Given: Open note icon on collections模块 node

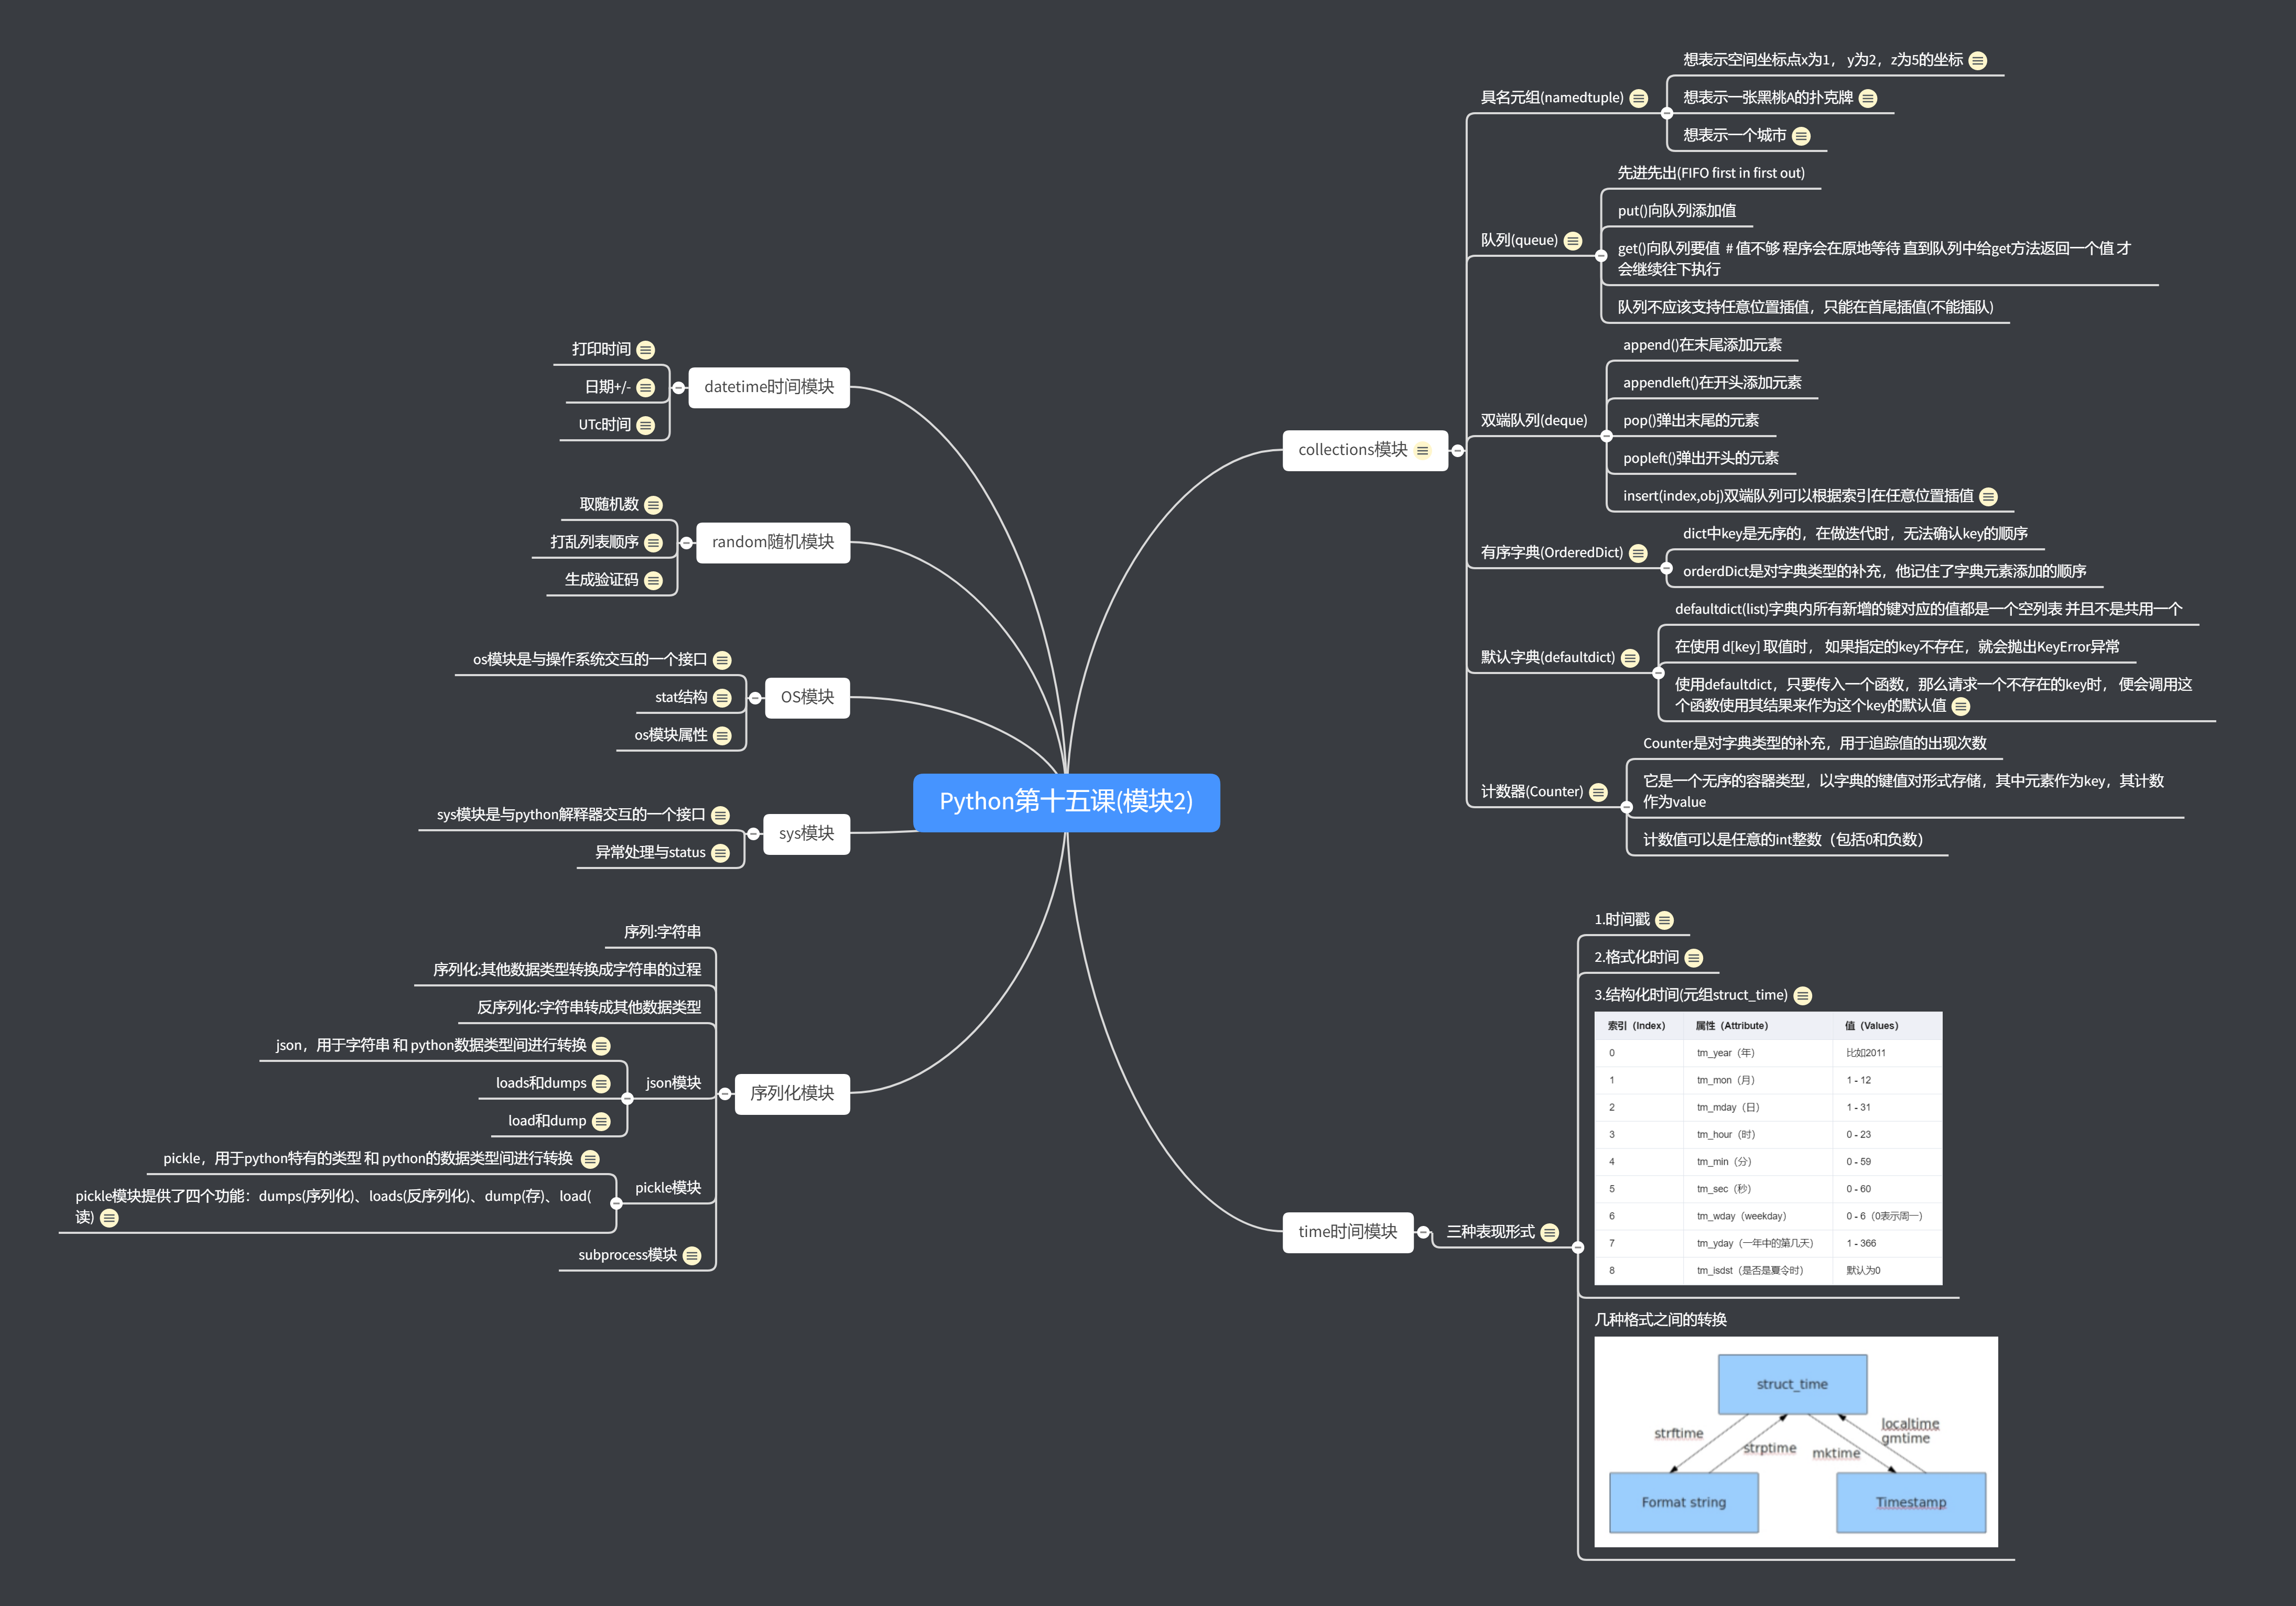Looking at the screenshot, I should coord(1423,451).
